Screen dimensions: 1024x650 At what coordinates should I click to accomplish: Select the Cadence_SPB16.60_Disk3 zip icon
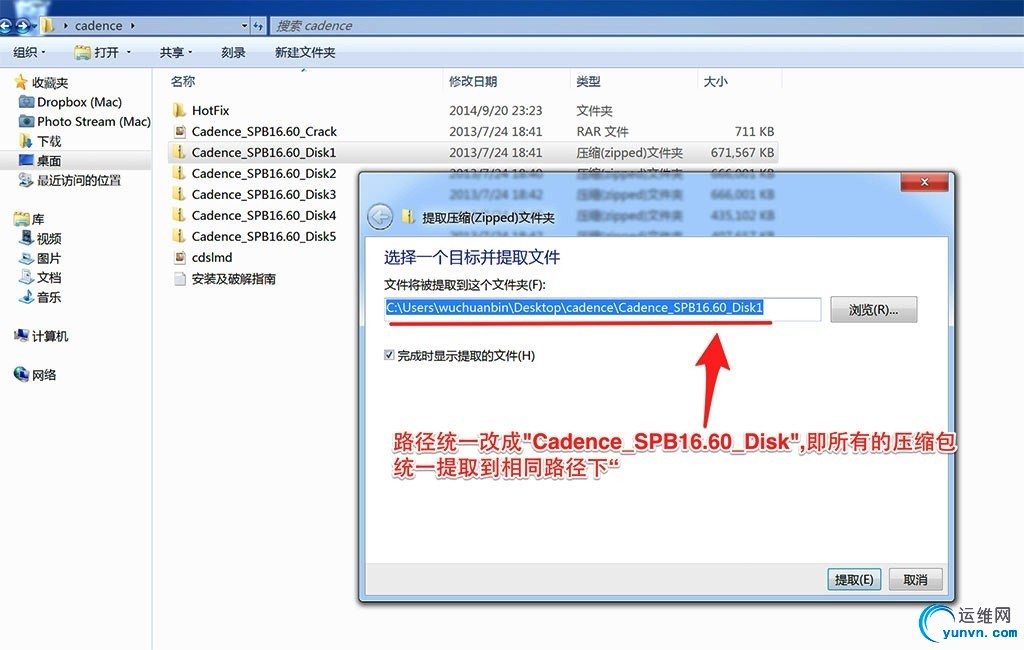pos(178,194)
